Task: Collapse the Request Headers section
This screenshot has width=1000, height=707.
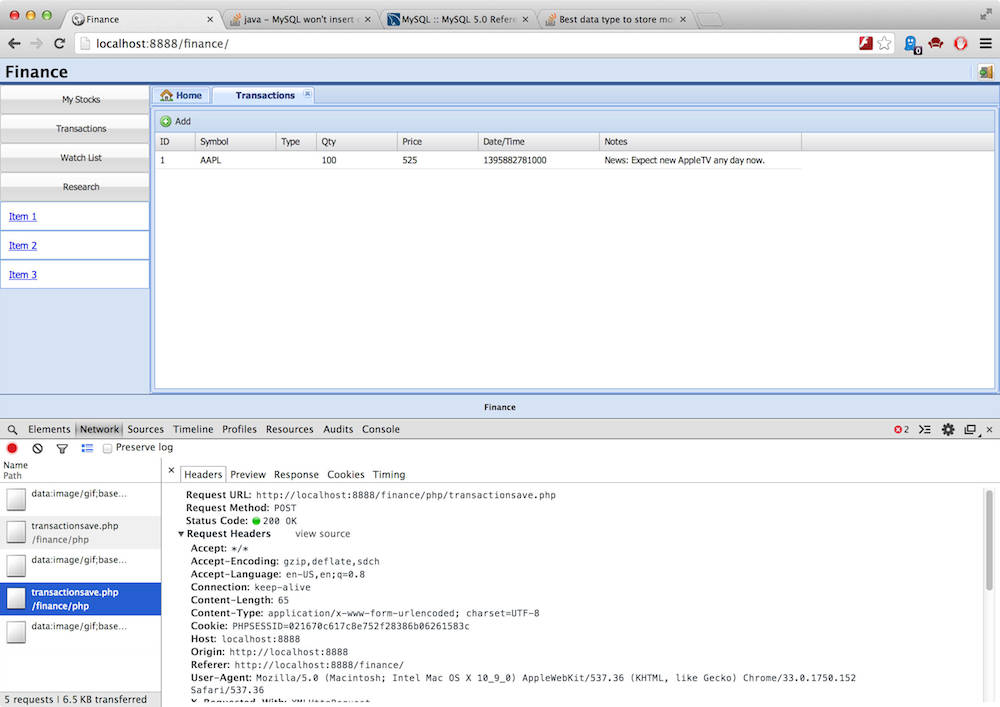Action: pyautogui.click(x=181, y=533)
